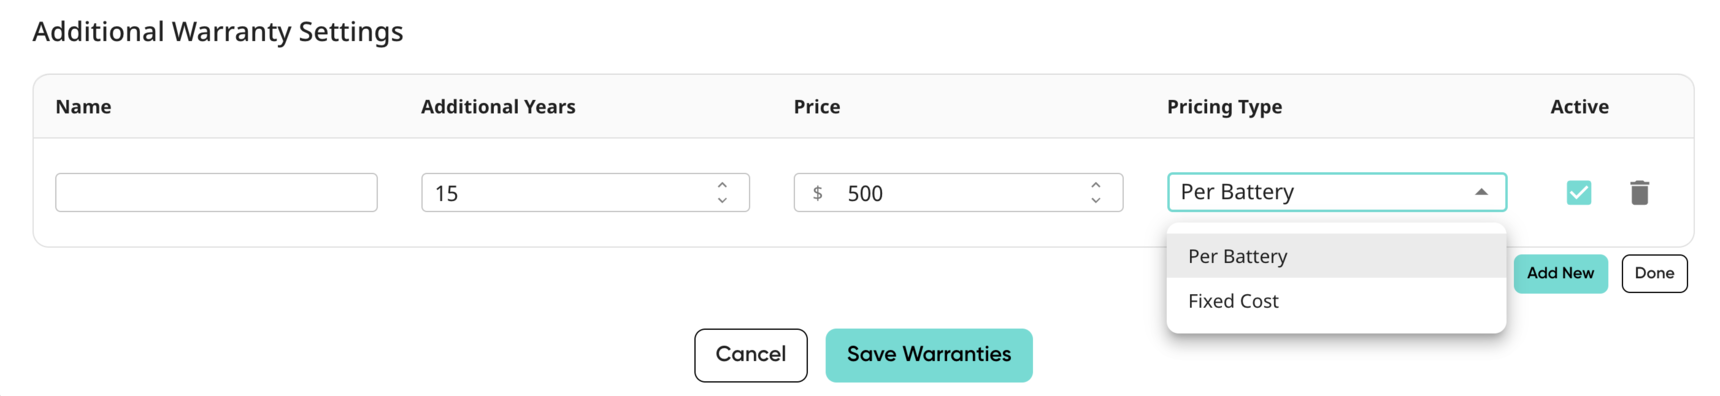Click the Done button
The image size is (1720, 396).
coord(1654,273)
